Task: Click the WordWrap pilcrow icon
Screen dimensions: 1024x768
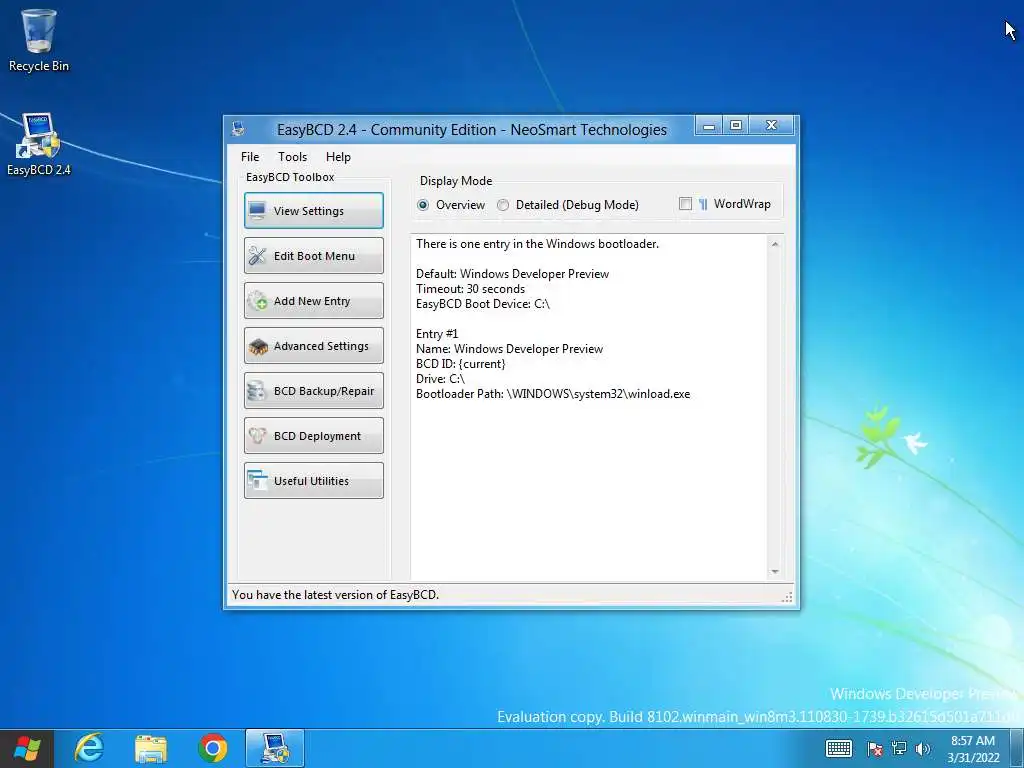Action: point(703,204)
